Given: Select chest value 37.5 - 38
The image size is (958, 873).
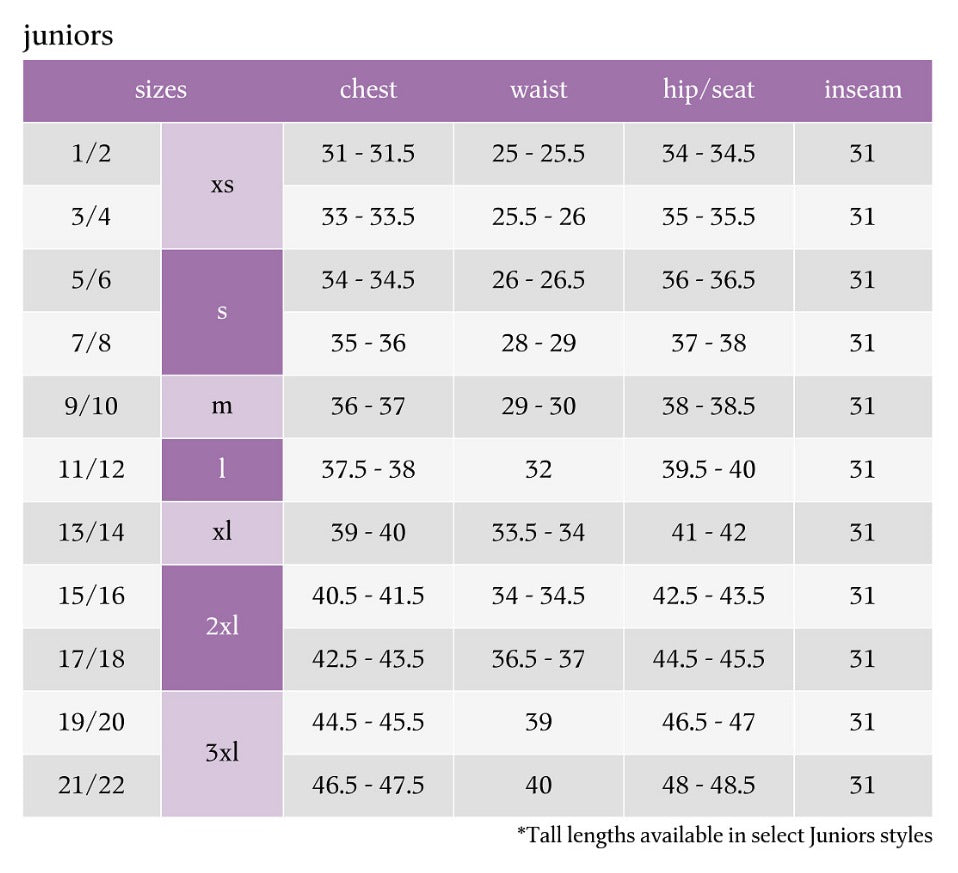Looking at the screenshot, I should point(368,470).
